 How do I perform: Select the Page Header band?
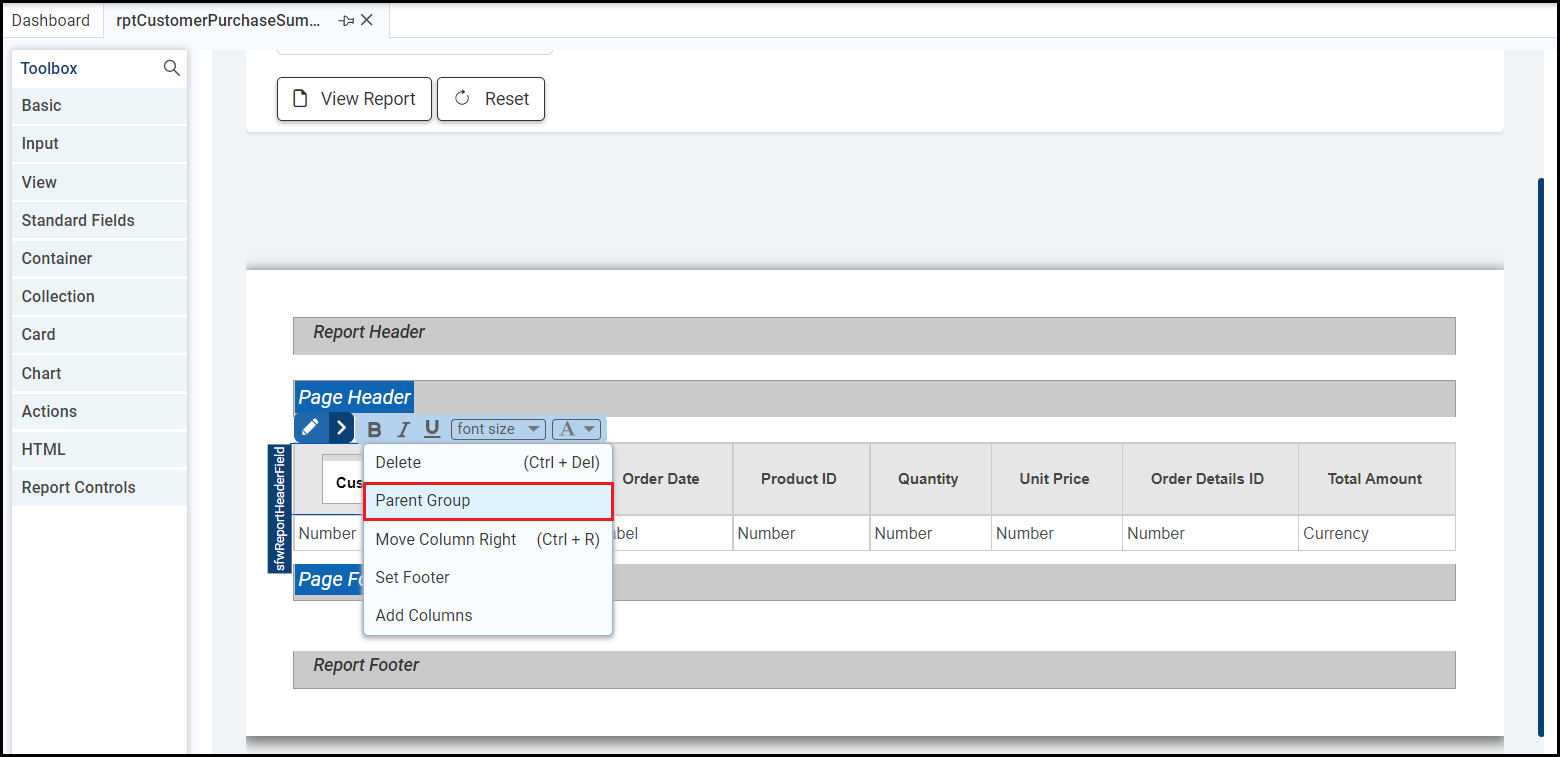click(x=874, y=398)
